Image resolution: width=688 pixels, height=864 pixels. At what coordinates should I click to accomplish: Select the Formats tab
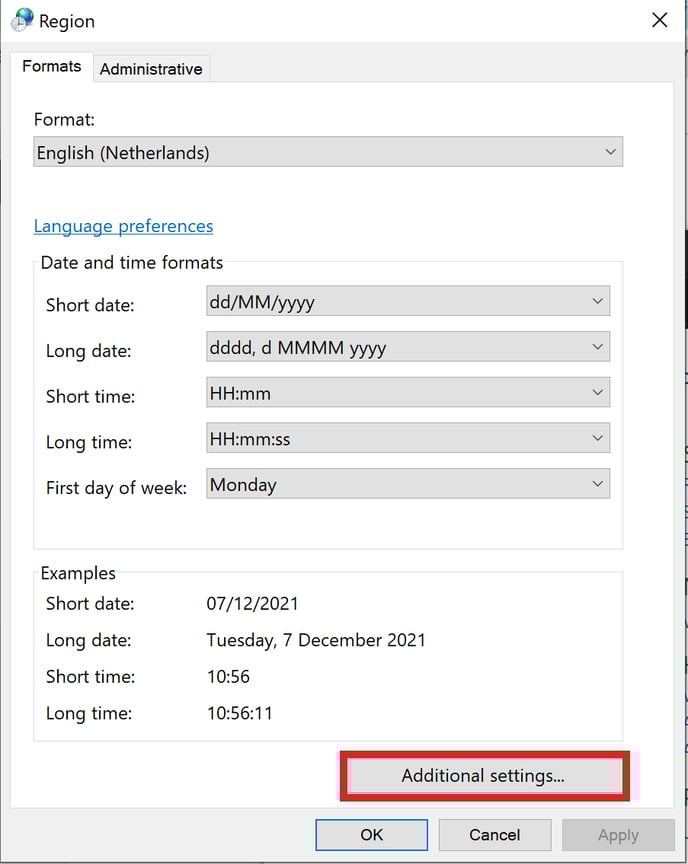pos(52,67)
